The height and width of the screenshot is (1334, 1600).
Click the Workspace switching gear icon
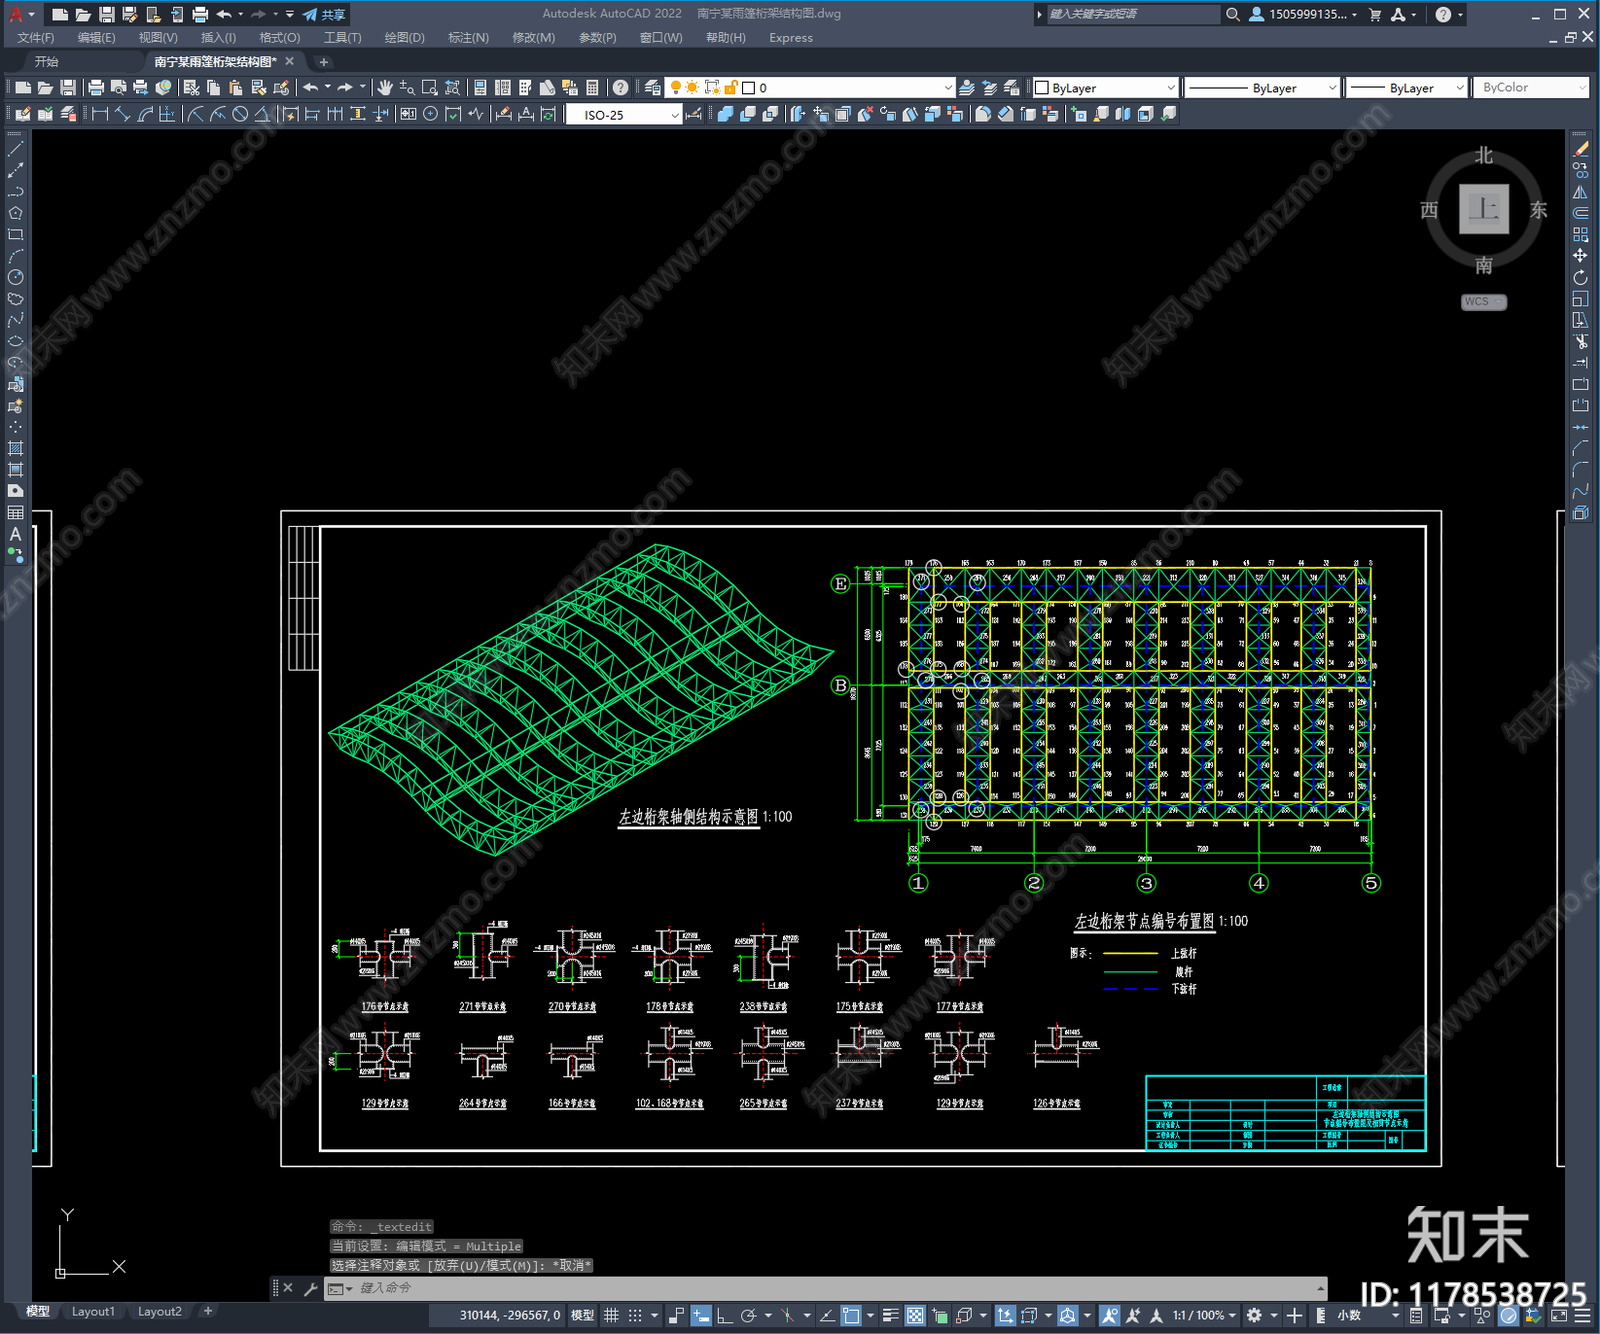pos(1254,1315)
